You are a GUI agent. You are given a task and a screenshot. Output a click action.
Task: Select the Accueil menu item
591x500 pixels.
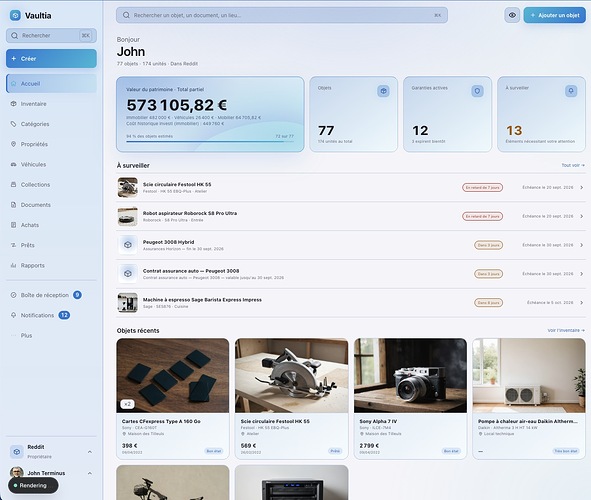tap(51, 84)
